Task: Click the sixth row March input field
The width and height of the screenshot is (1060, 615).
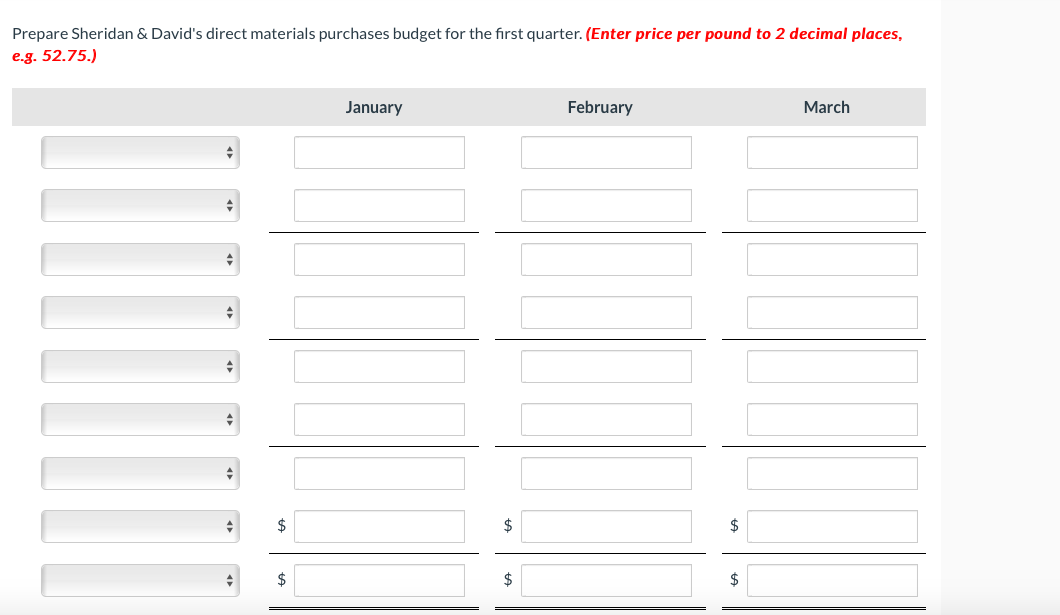Action: [x=832, y=419]
